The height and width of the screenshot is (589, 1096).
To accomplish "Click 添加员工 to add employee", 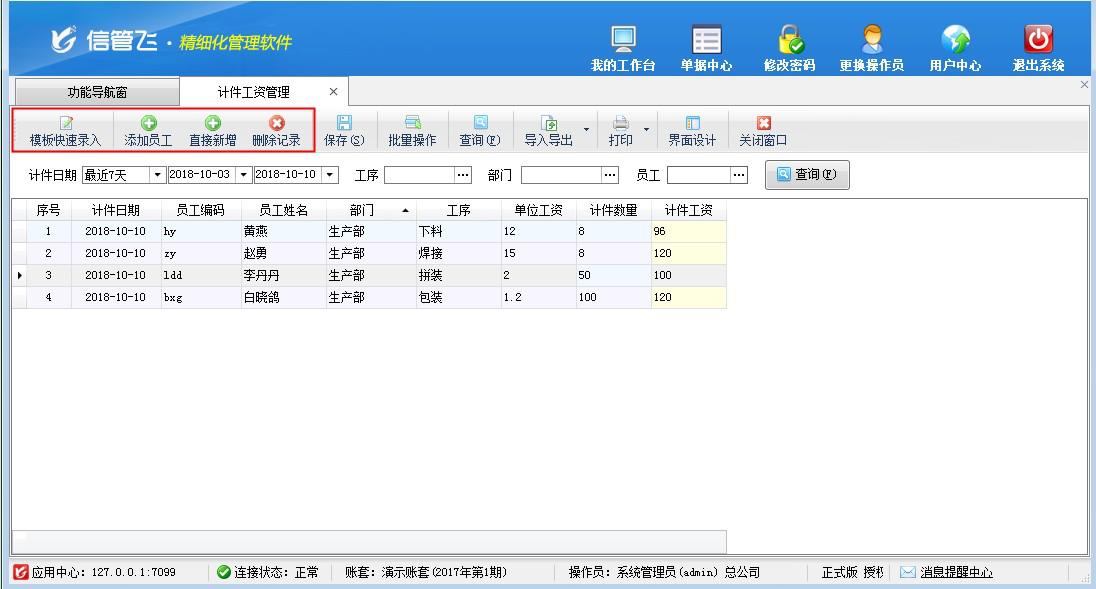I will pyautogui.click(x=148, y=131).
